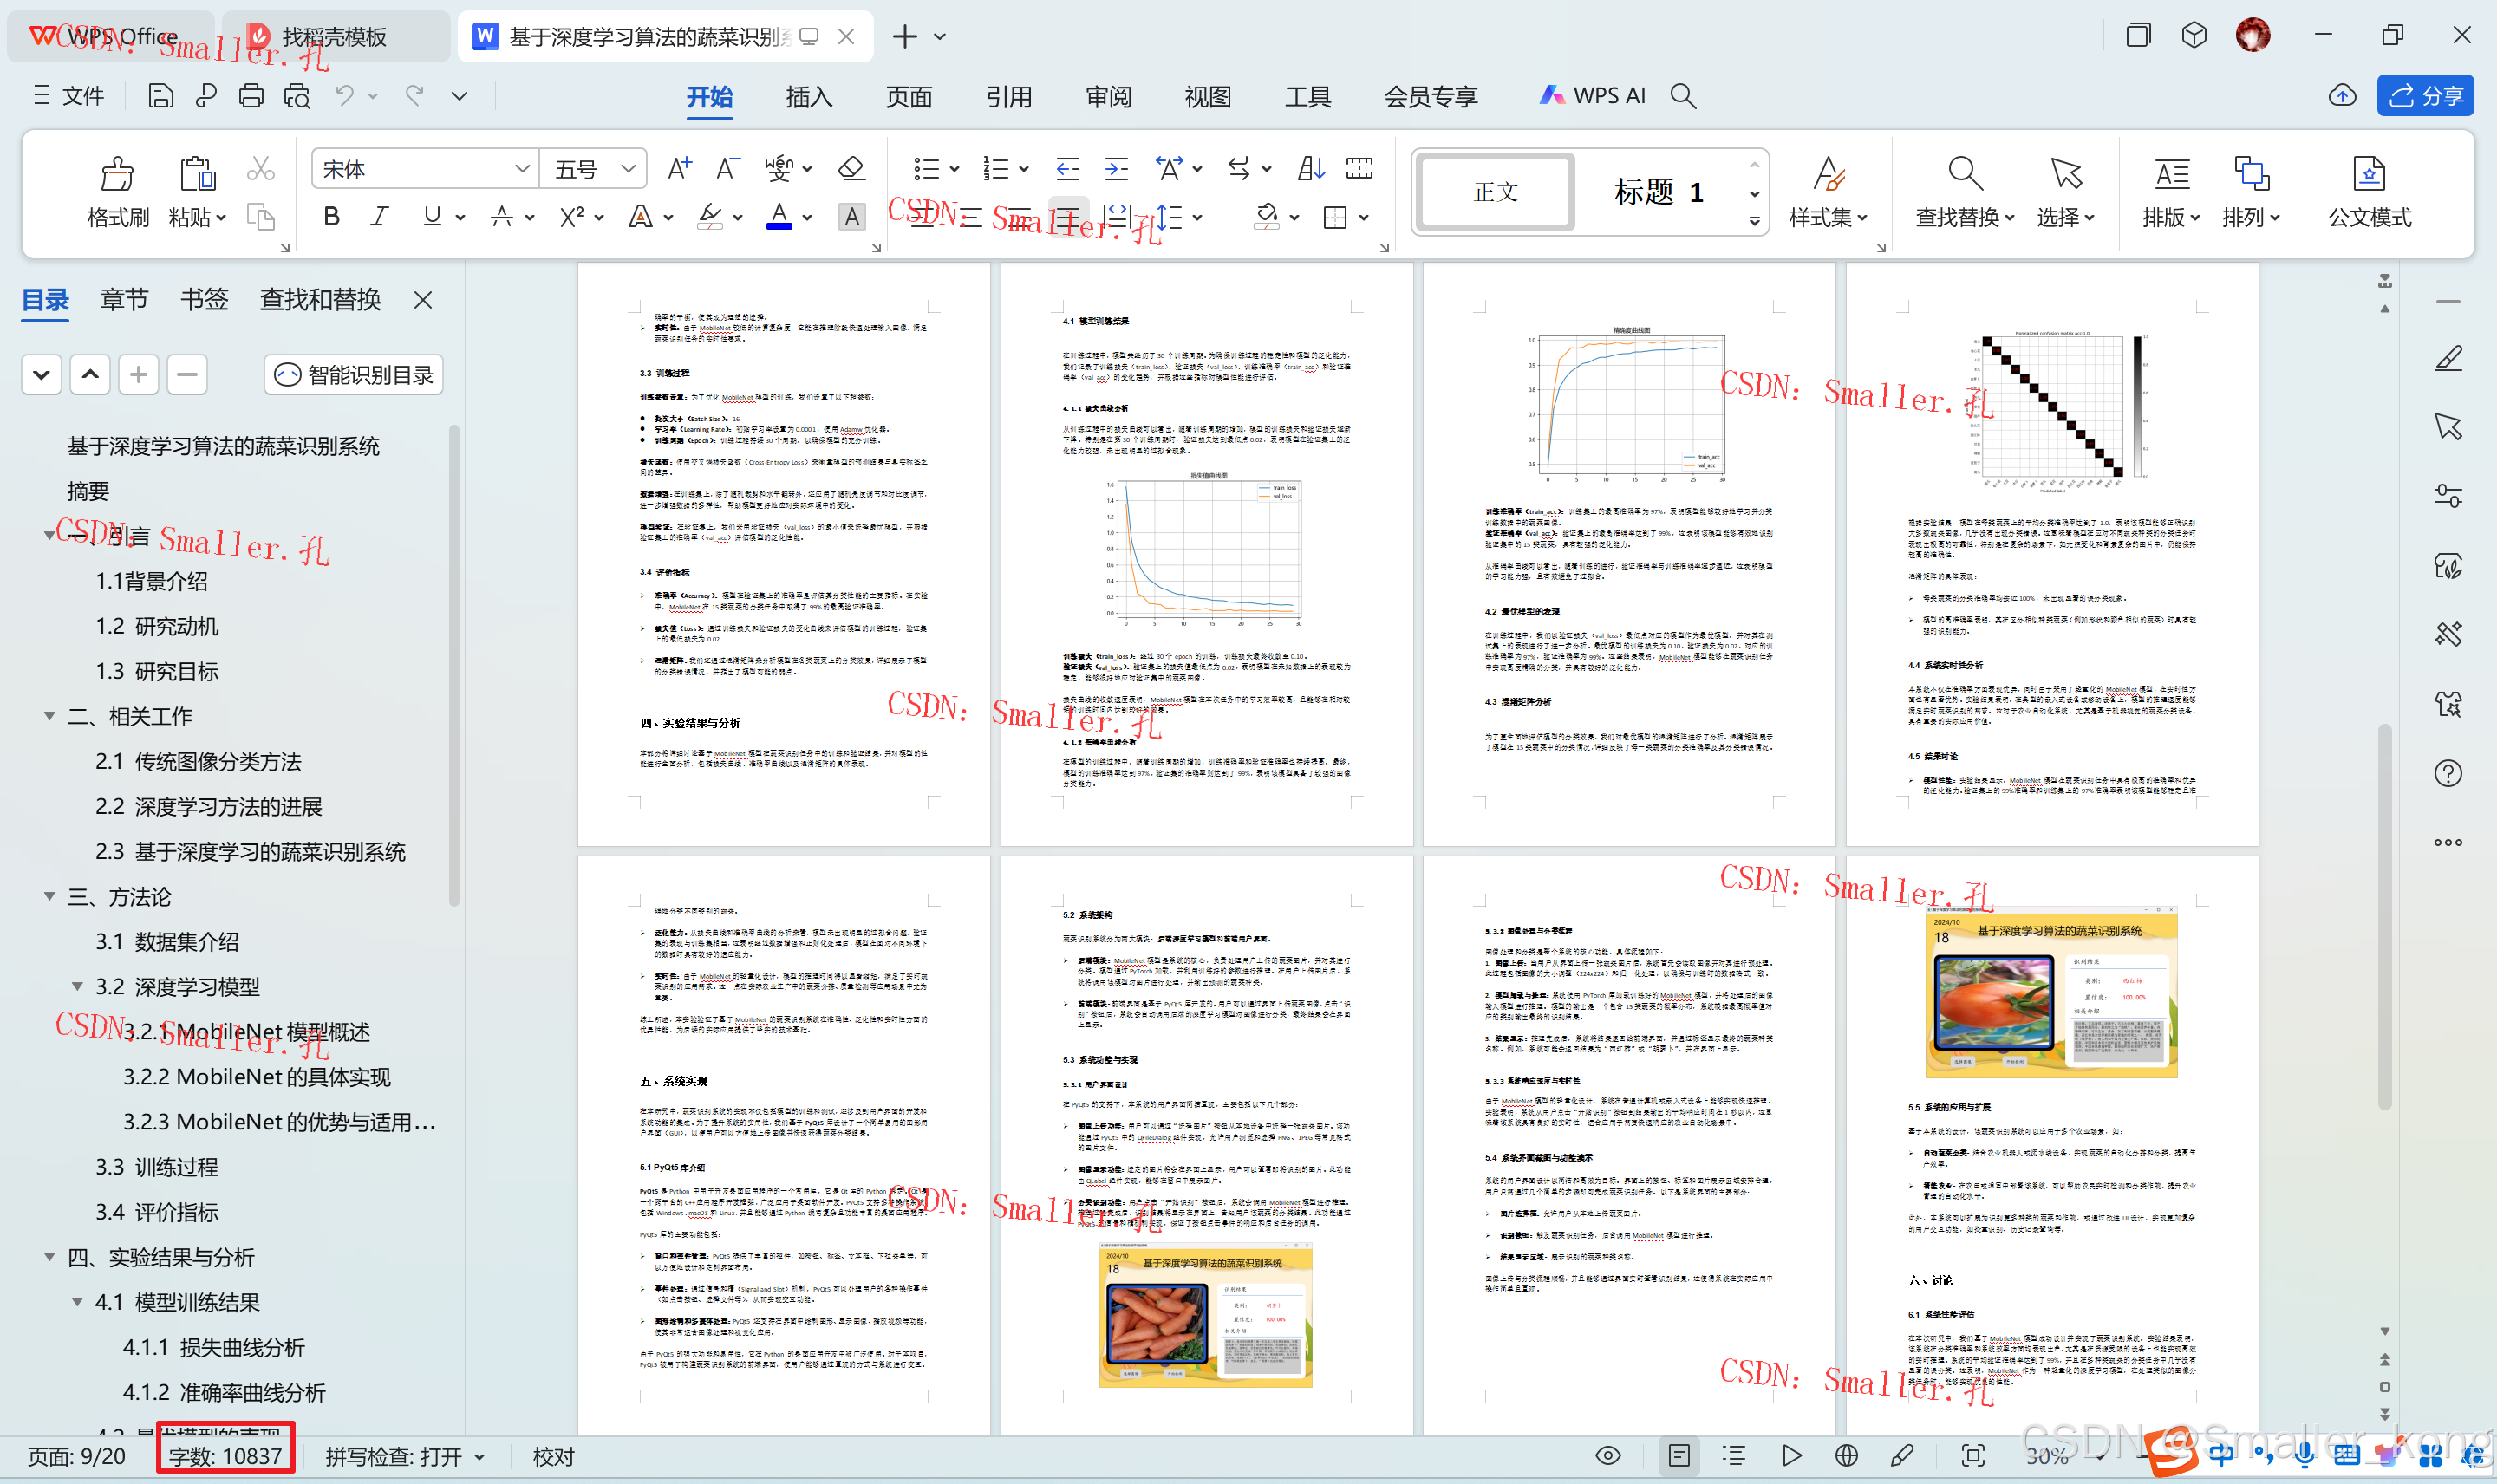Click the help question mark sidebar icon

[x=2448, y=773]
